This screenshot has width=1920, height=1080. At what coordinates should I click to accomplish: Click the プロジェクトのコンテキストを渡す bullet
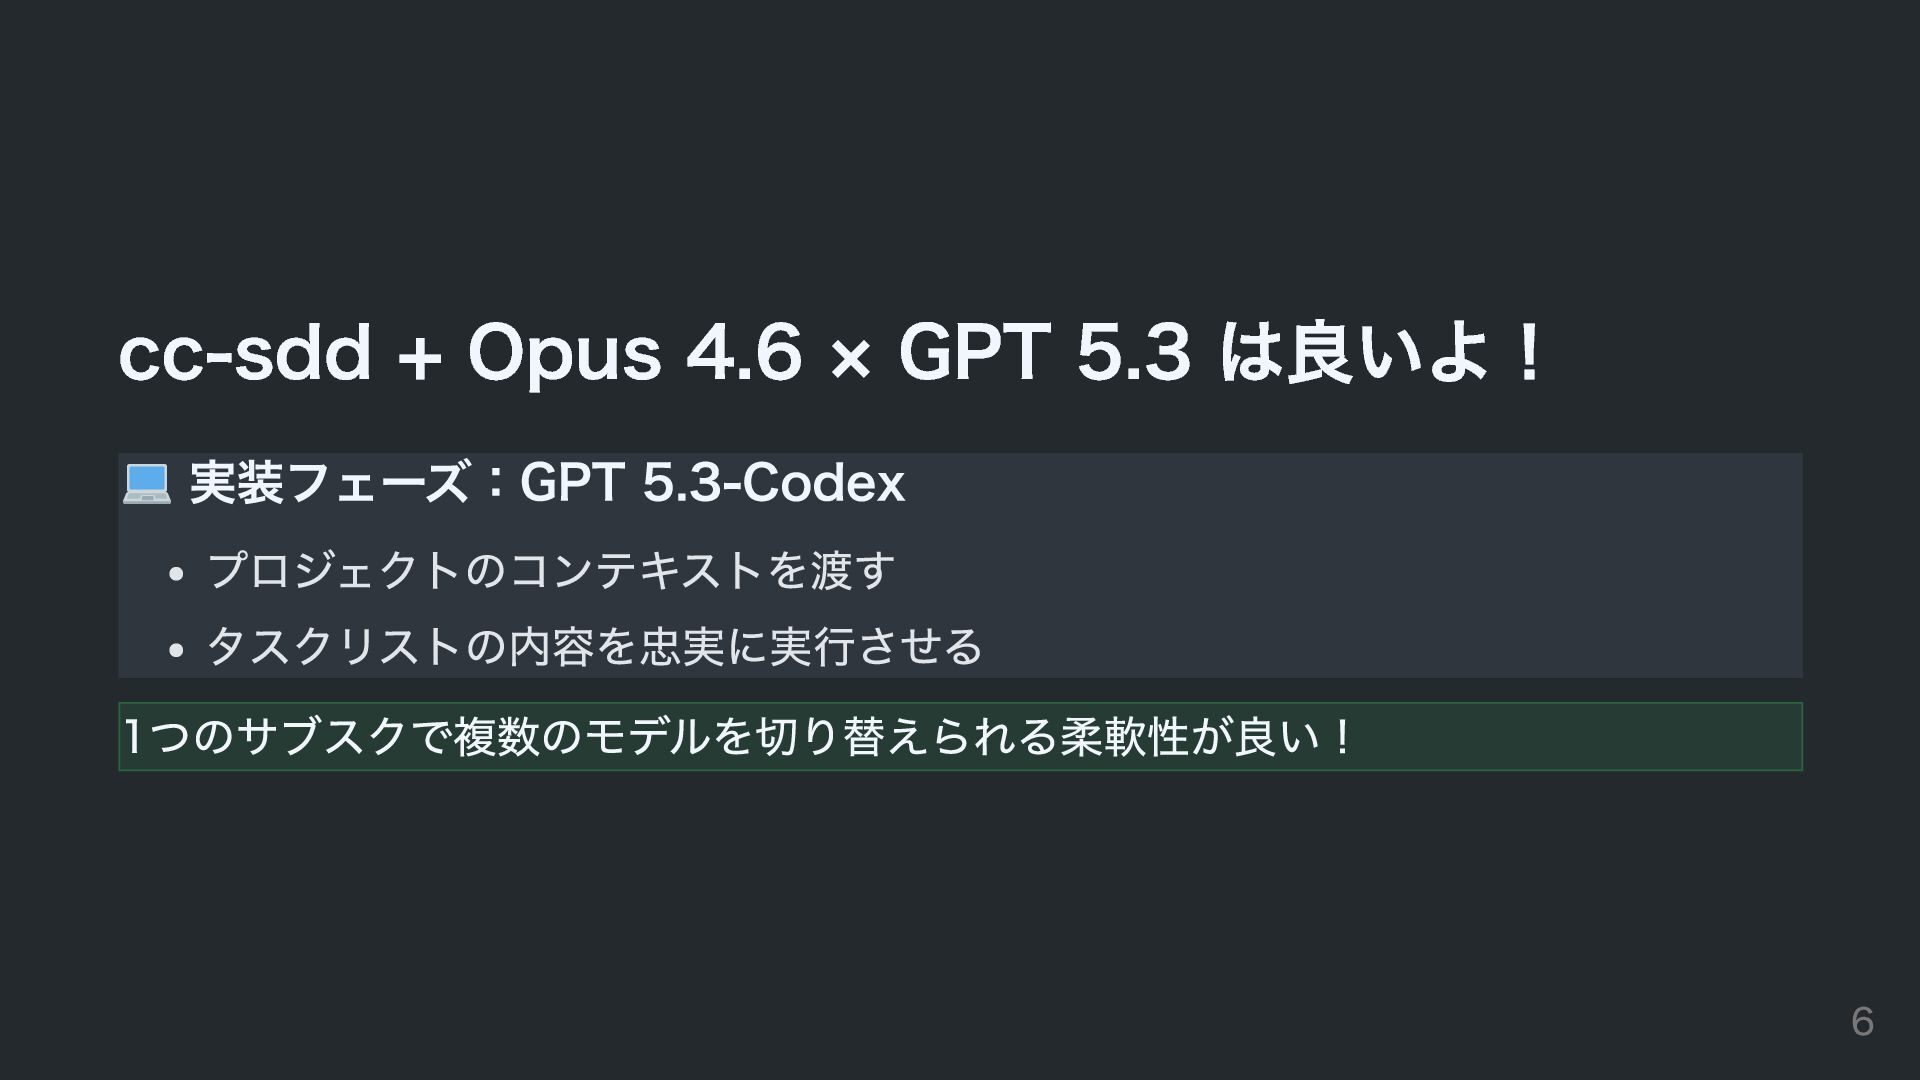[x=551, y=571]
